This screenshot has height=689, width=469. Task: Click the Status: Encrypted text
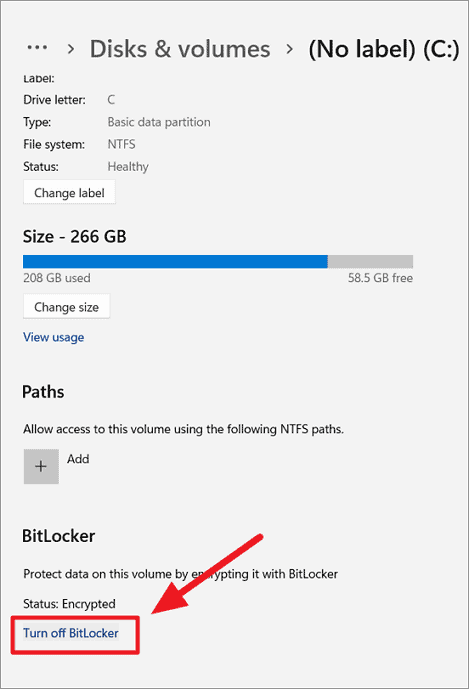click(69, 604)
